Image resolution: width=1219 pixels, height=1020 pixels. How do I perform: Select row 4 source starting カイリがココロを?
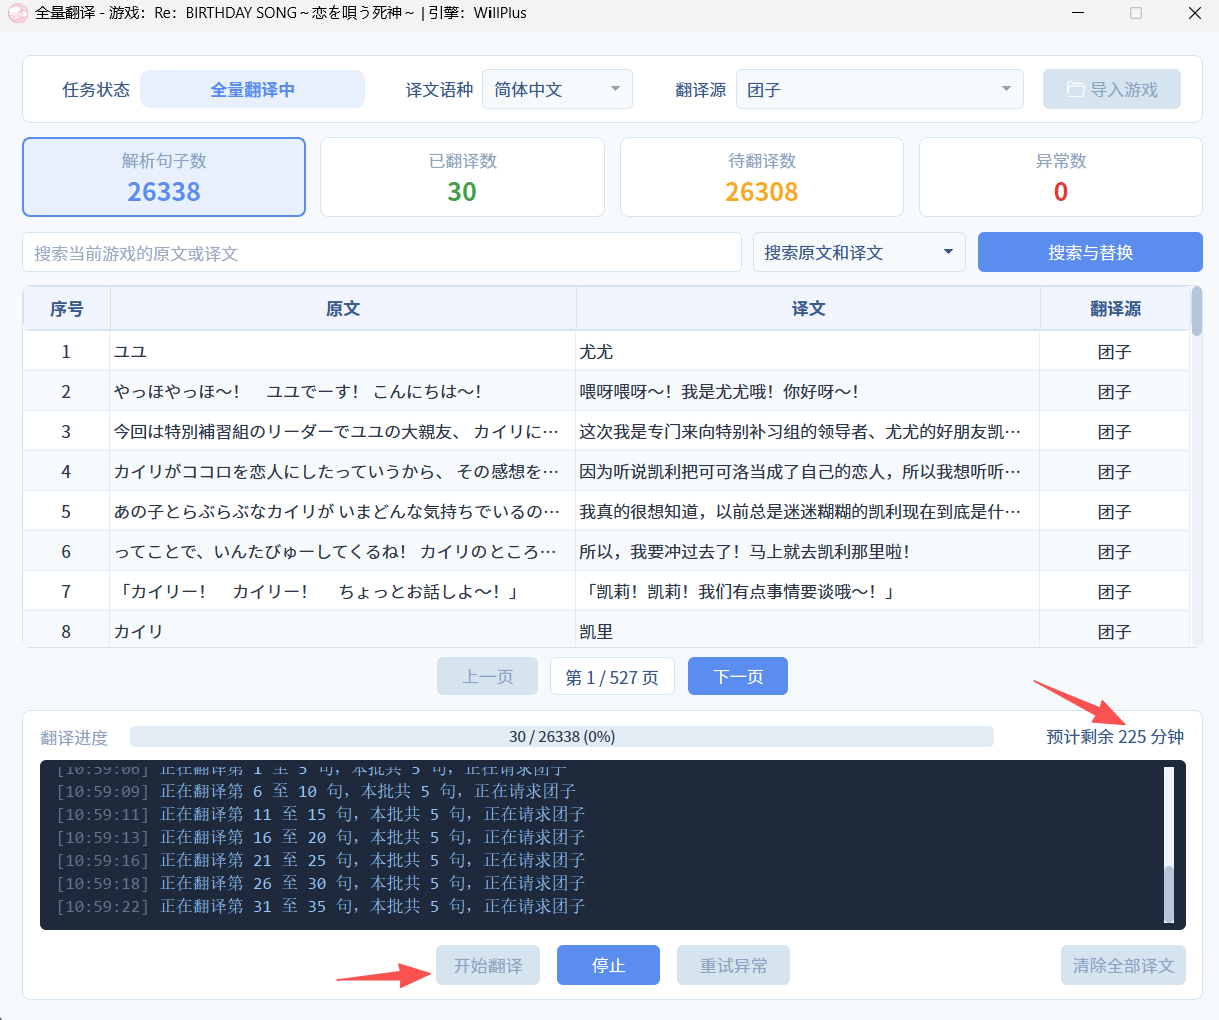[x=343, y=471]
